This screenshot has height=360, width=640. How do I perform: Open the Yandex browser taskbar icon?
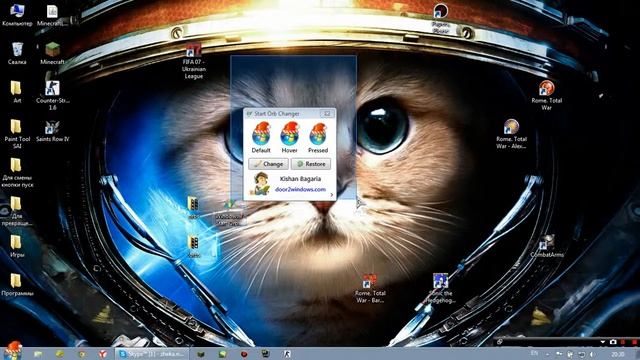point(102,354)
